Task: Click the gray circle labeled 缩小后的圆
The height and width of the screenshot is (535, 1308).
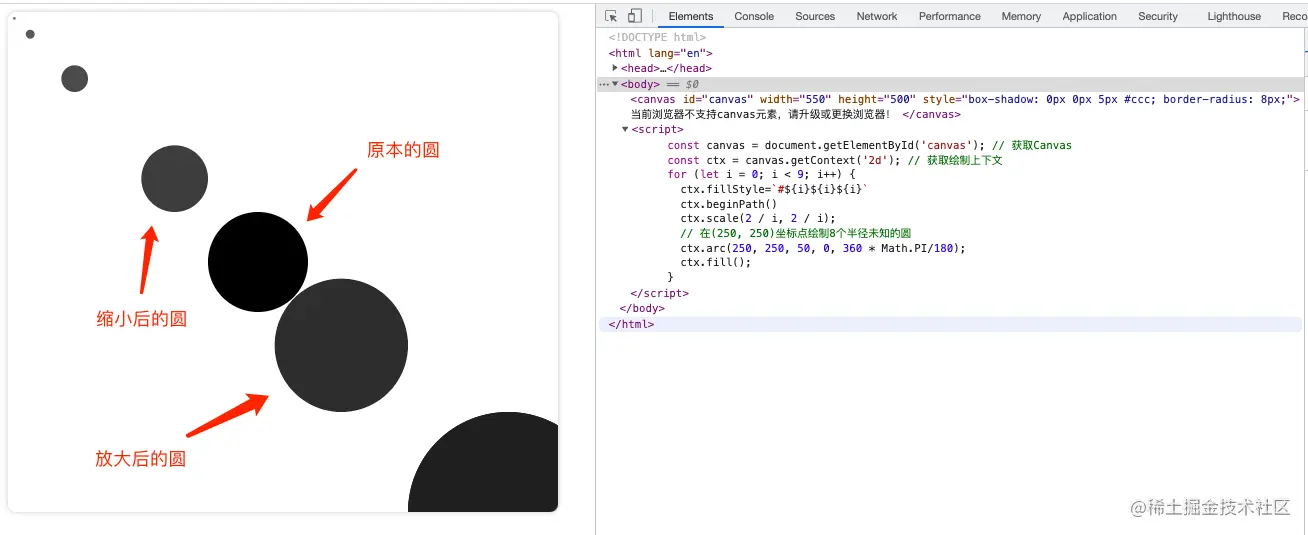Action: [x=174, y=179]
